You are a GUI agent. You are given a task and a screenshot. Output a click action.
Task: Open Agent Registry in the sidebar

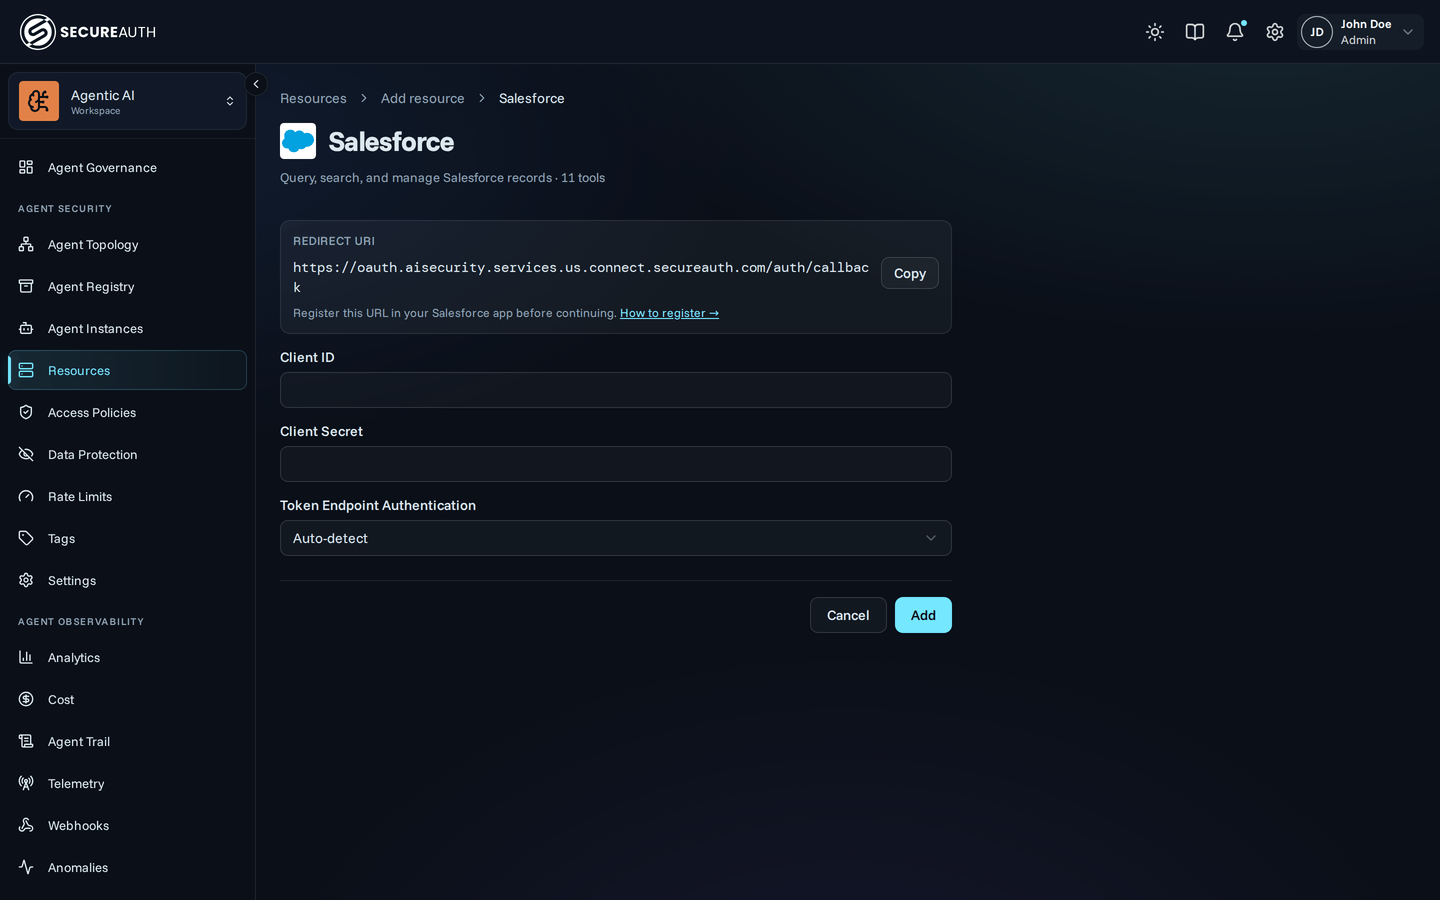tap(127, 286)
